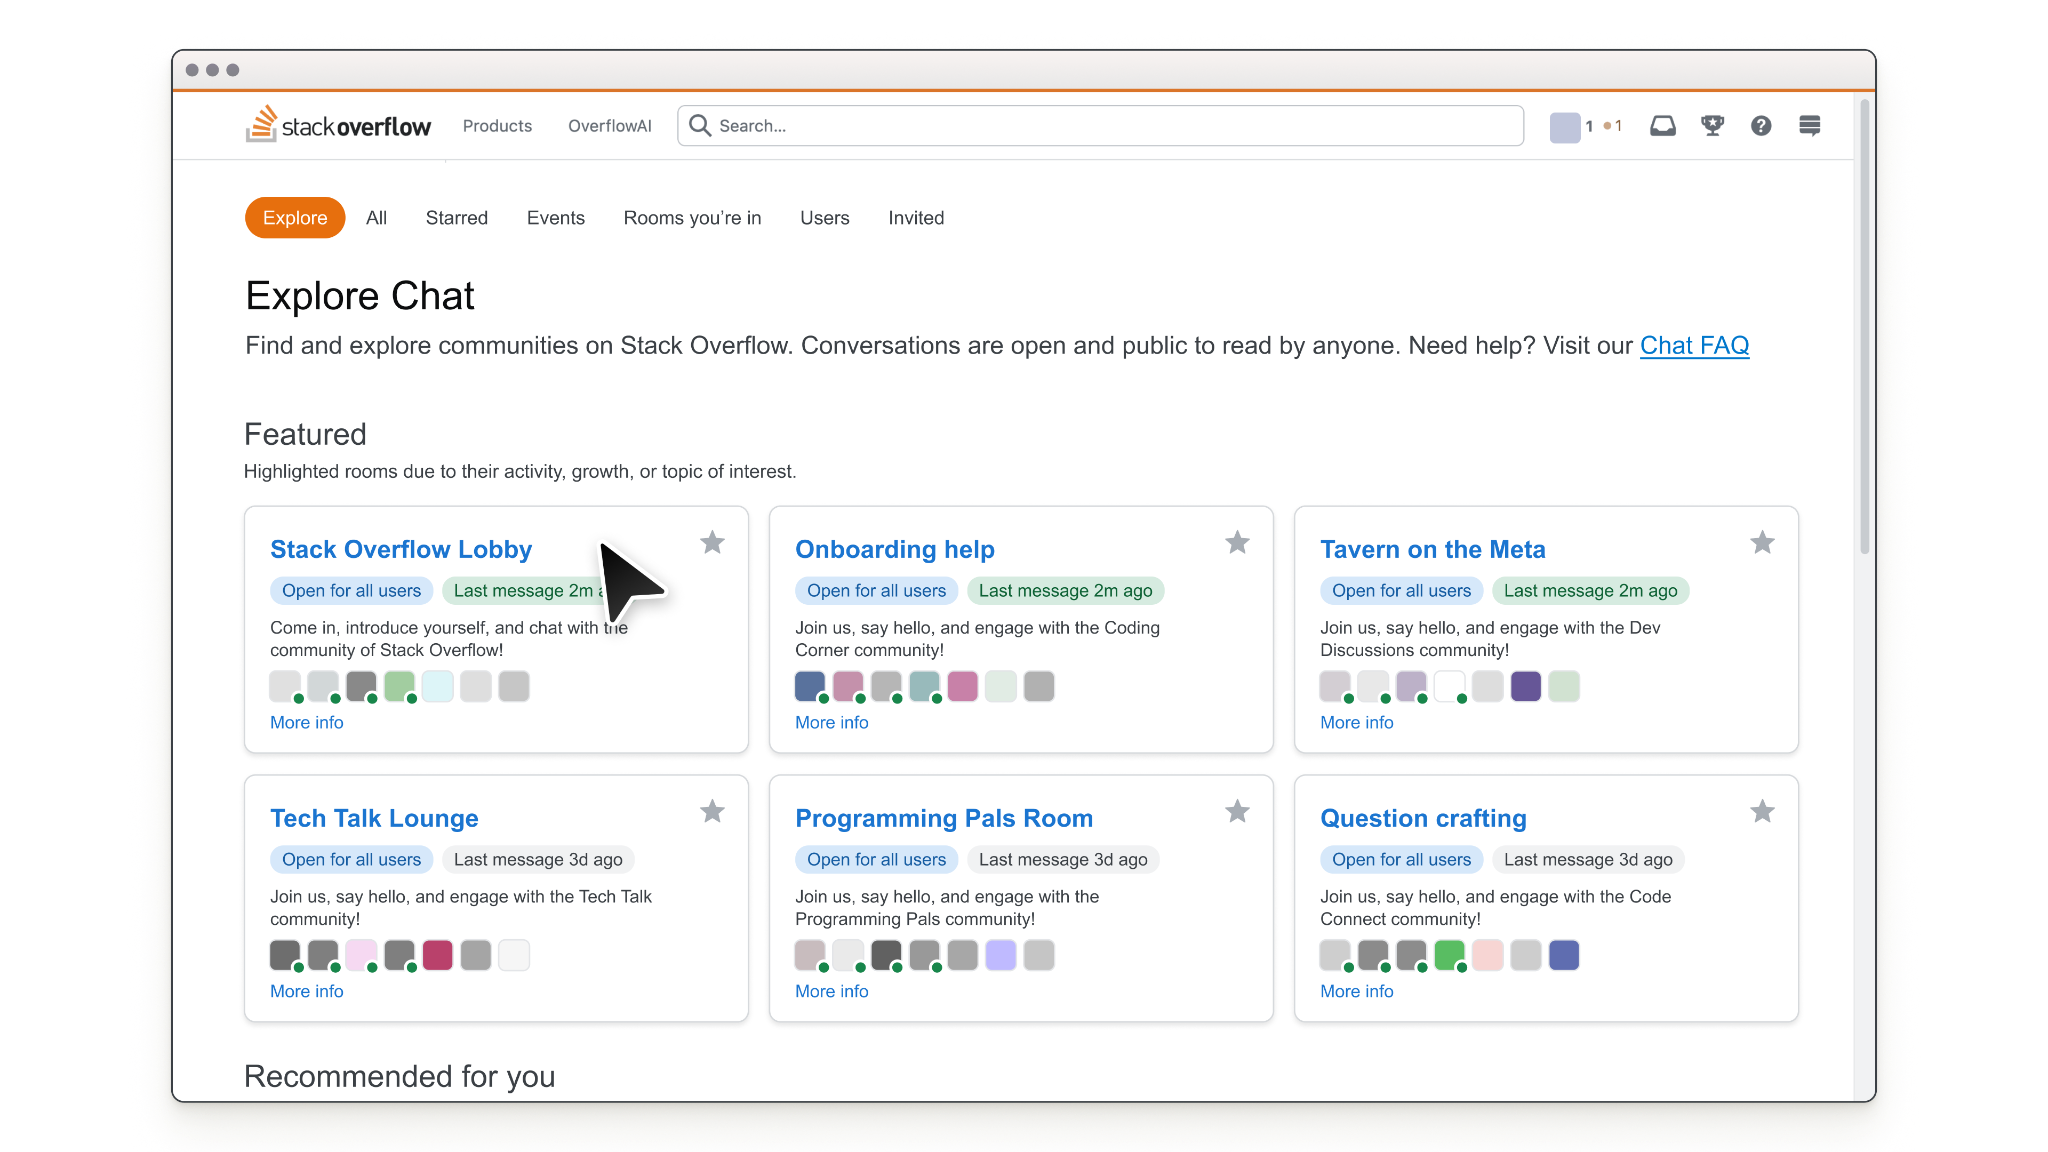Switch to the Starred tab
The height and width of the screenshot is (1152, 2048).
pos(456,218)
